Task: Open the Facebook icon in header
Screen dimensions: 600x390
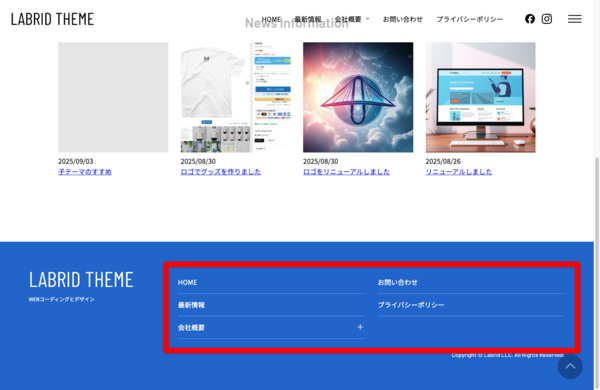Action: pos(530,19)
